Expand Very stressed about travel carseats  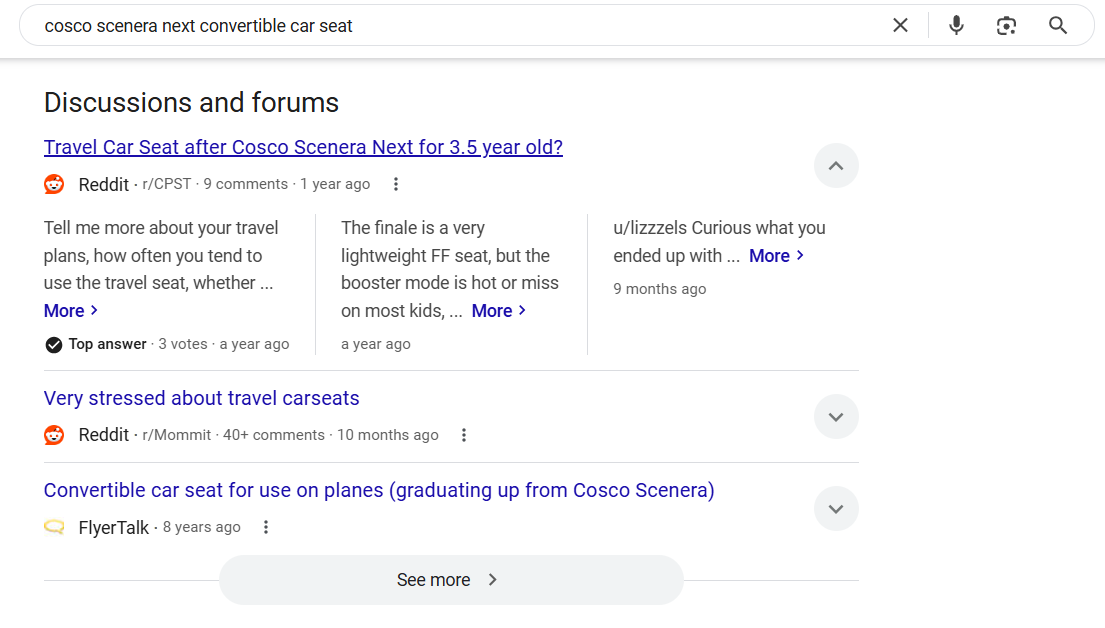836,417
